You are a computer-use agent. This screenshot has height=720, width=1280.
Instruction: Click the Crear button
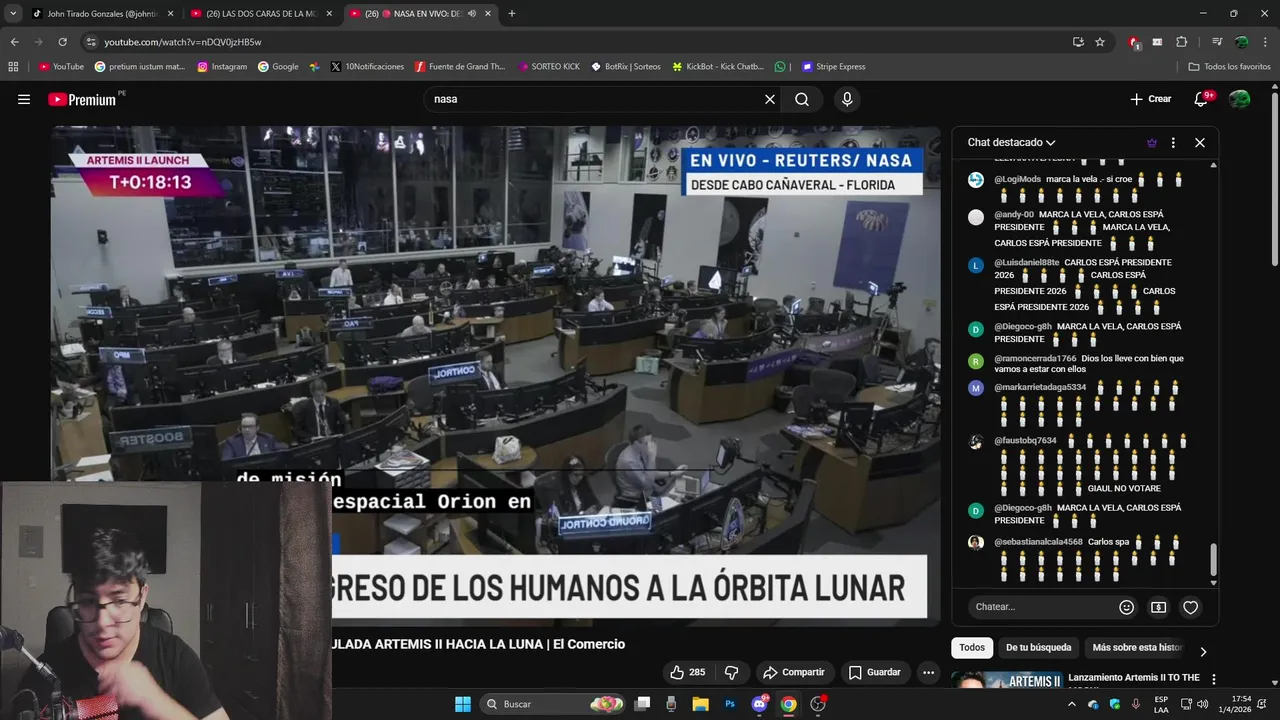coord(1151,99)
